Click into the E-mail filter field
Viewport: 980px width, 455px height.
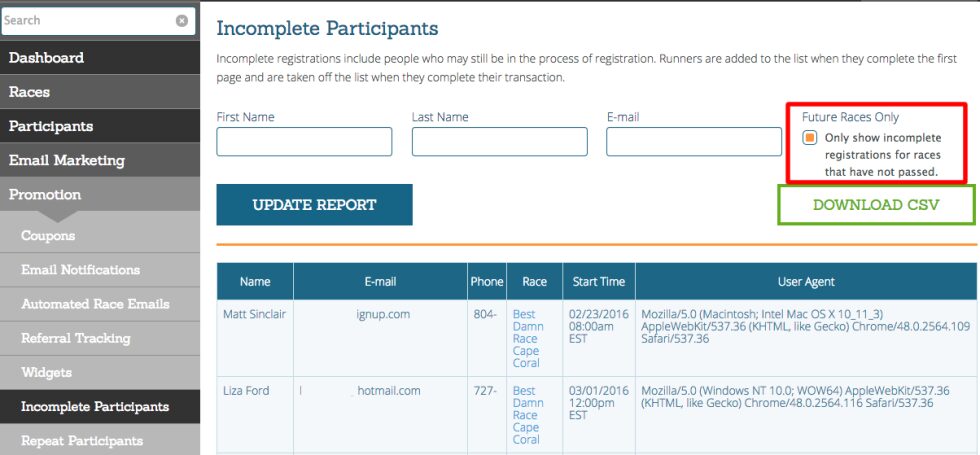(694, 142)
